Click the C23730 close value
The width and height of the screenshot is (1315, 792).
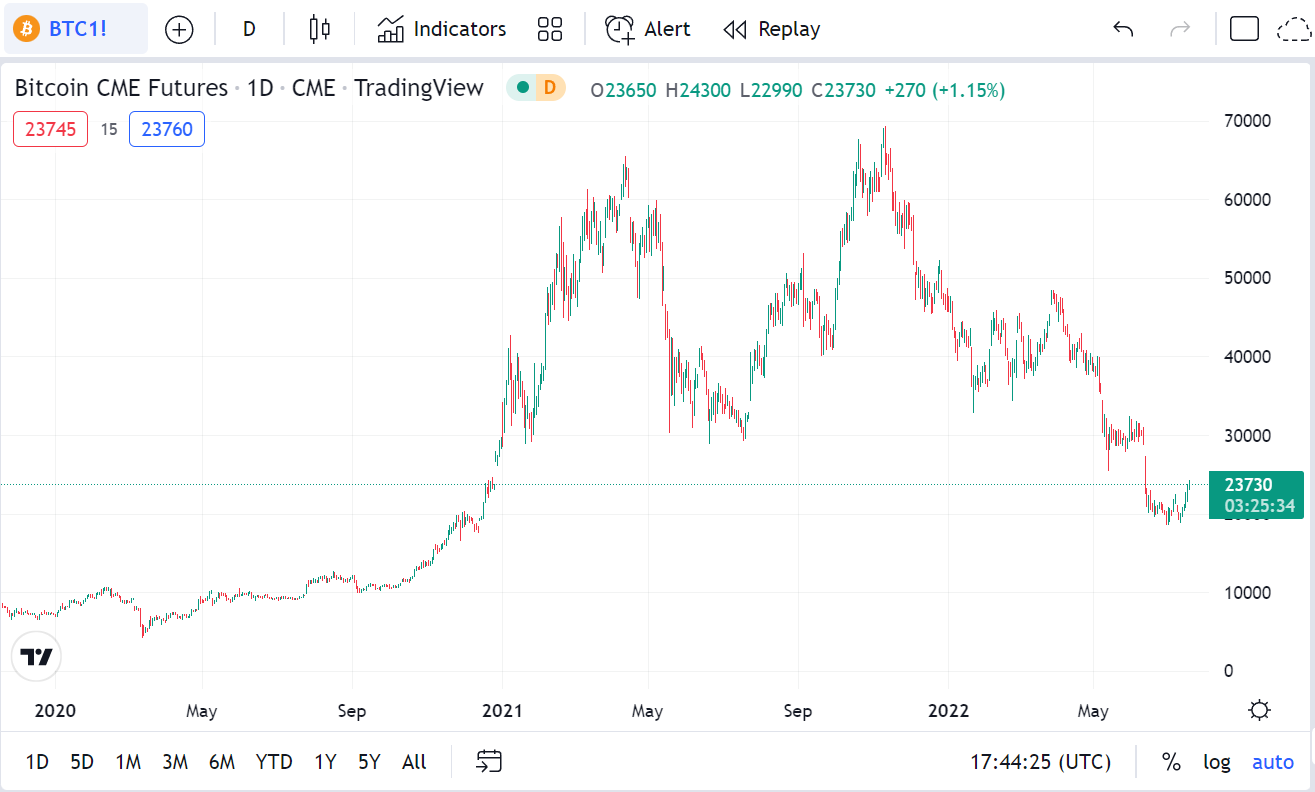pyautogui.click(x=843, y=90)
